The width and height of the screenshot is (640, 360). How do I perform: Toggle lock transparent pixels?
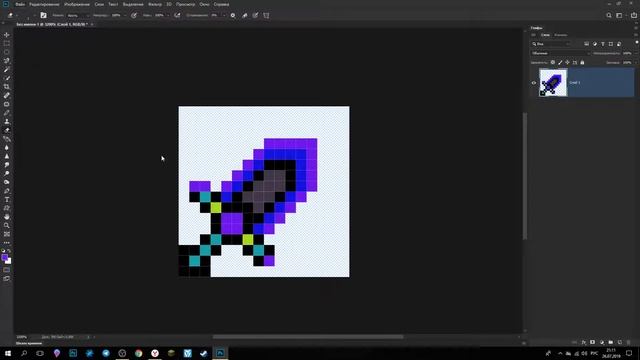pos(553,62)
